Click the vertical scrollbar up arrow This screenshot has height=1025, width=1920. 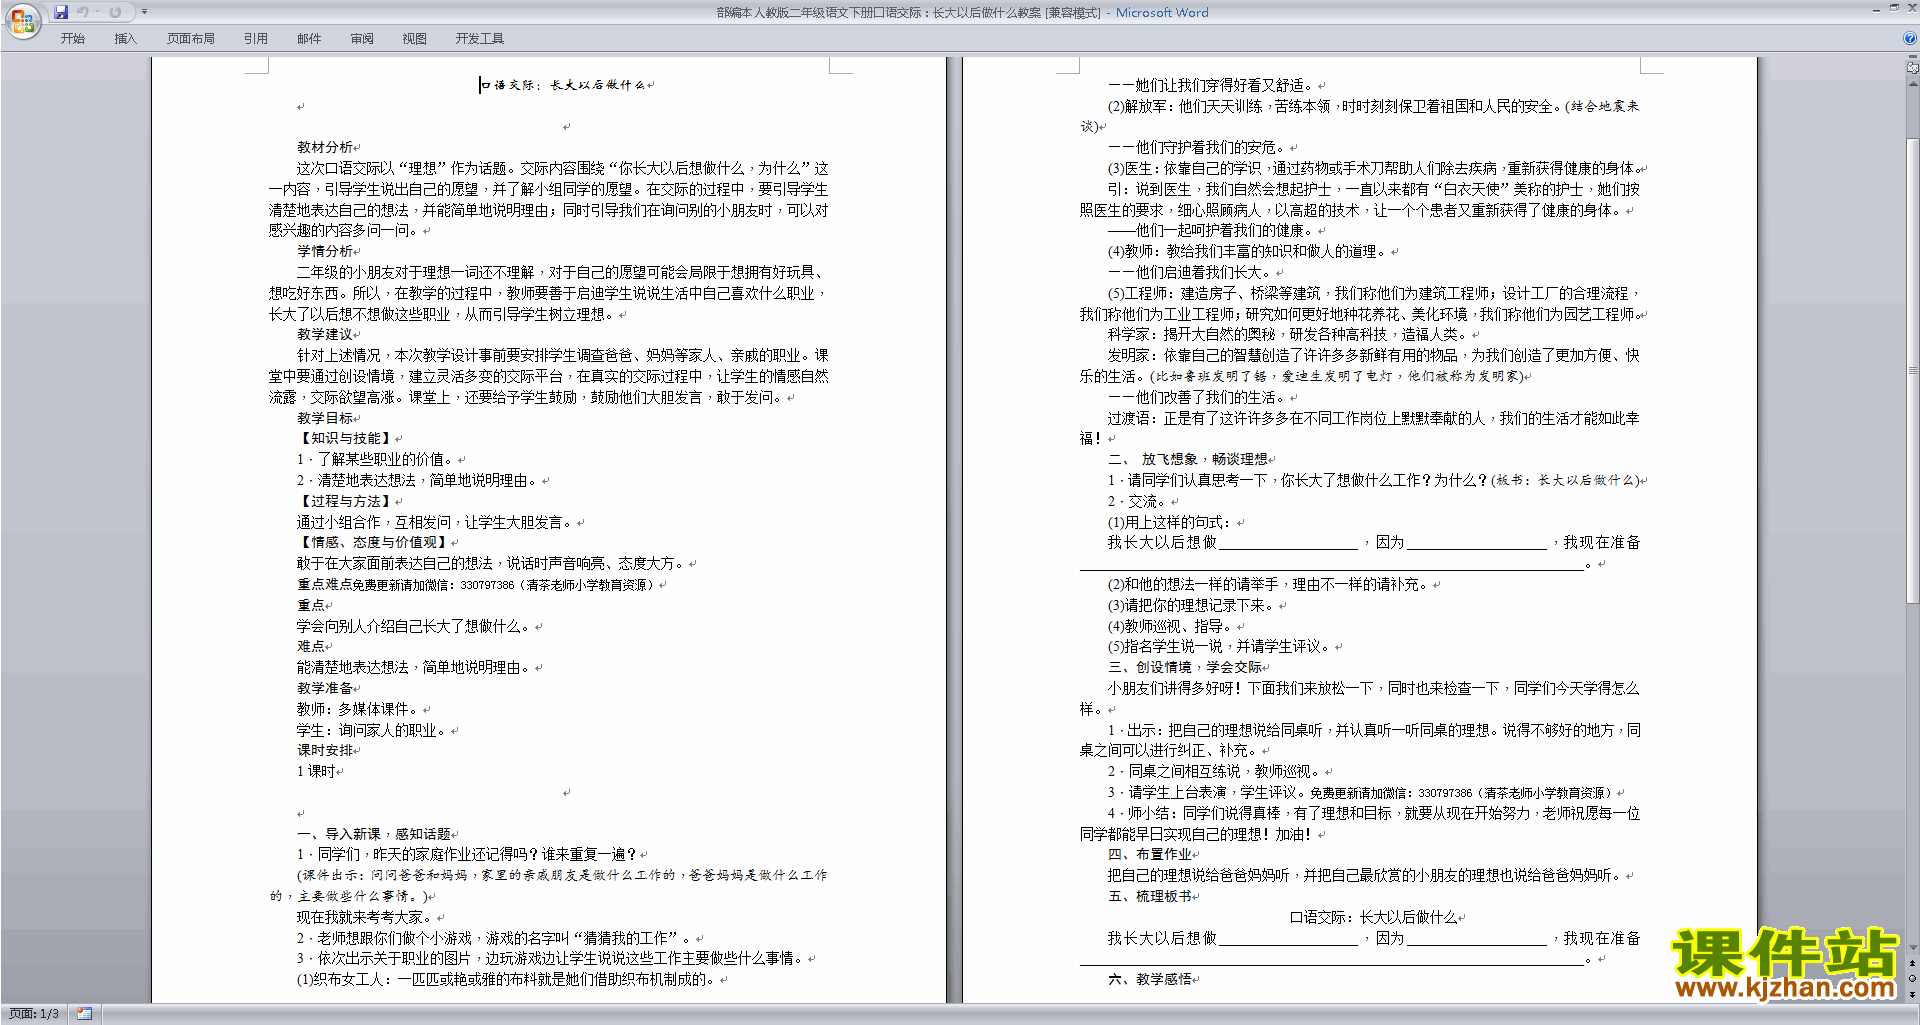(x=1912, y=83)
